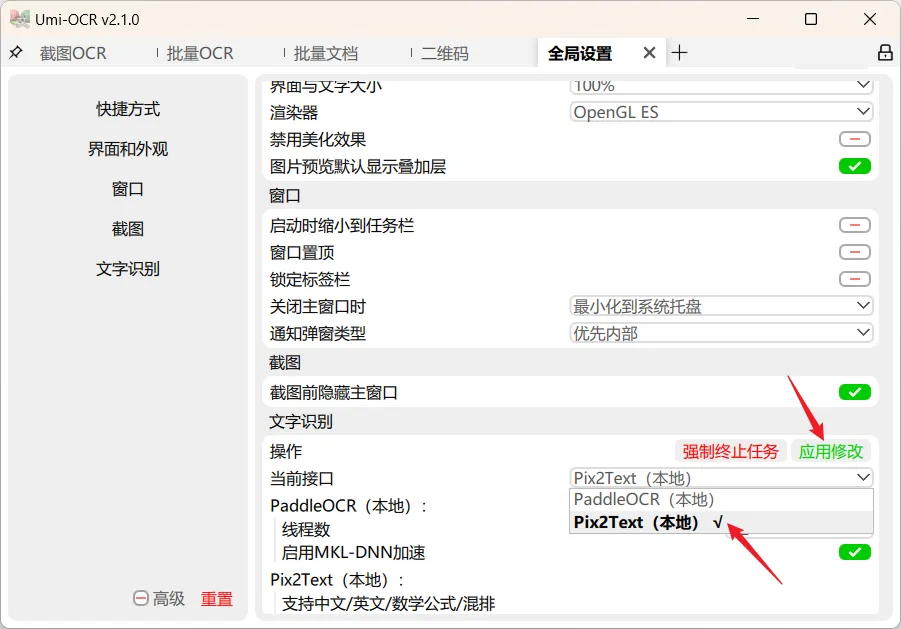
Task: Toggle 锁定标签栏 switch
Action: pos(854,279)
